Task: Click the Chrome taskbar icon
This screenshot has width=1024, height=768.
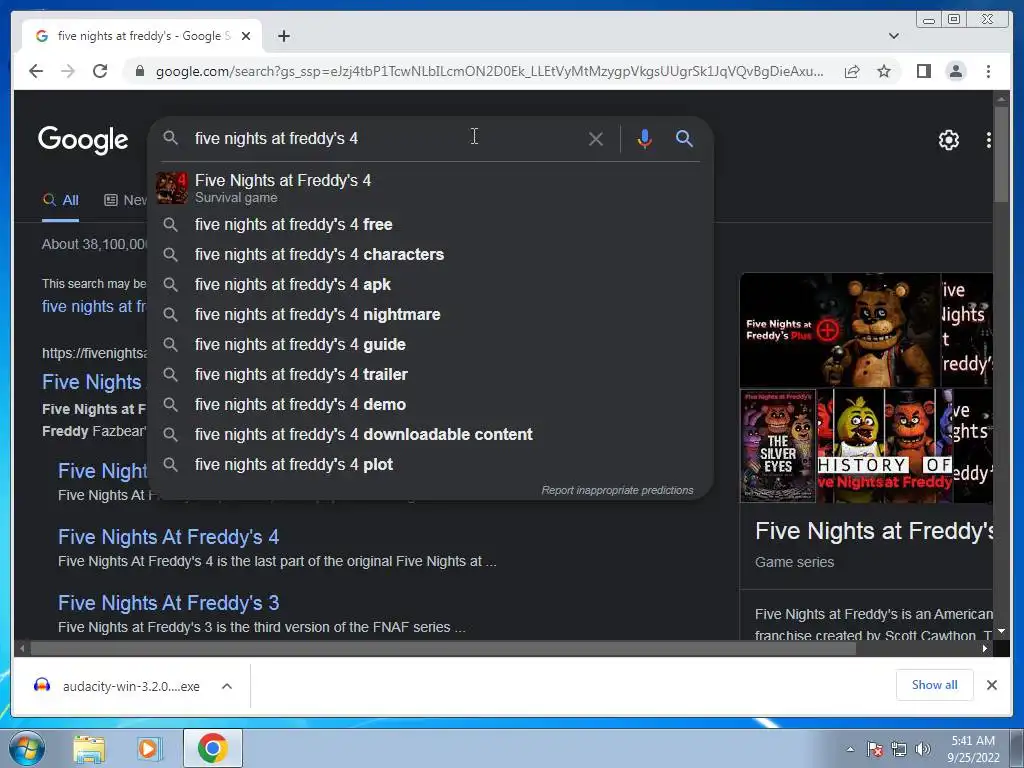Action: (x=212, y=748)
